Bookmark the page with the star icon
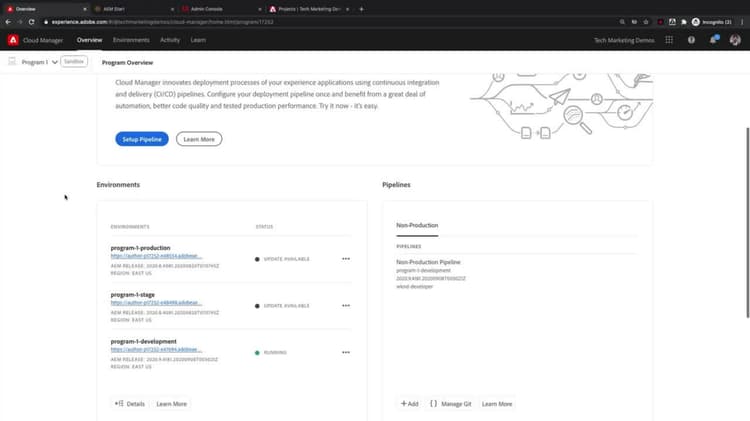Screen dimensions: 750x421 click(x=646, y=22)
